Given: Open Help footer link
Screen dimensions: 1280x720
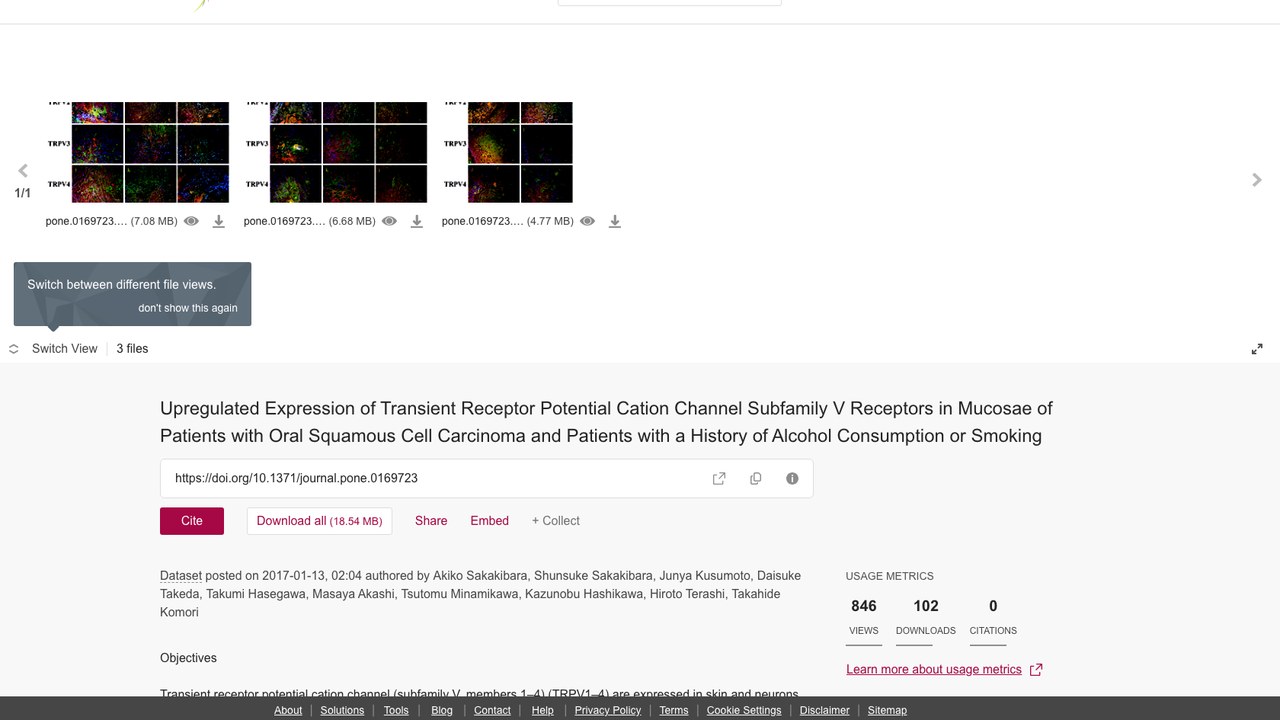Looking at the screenshot, I should pos(543,710).
